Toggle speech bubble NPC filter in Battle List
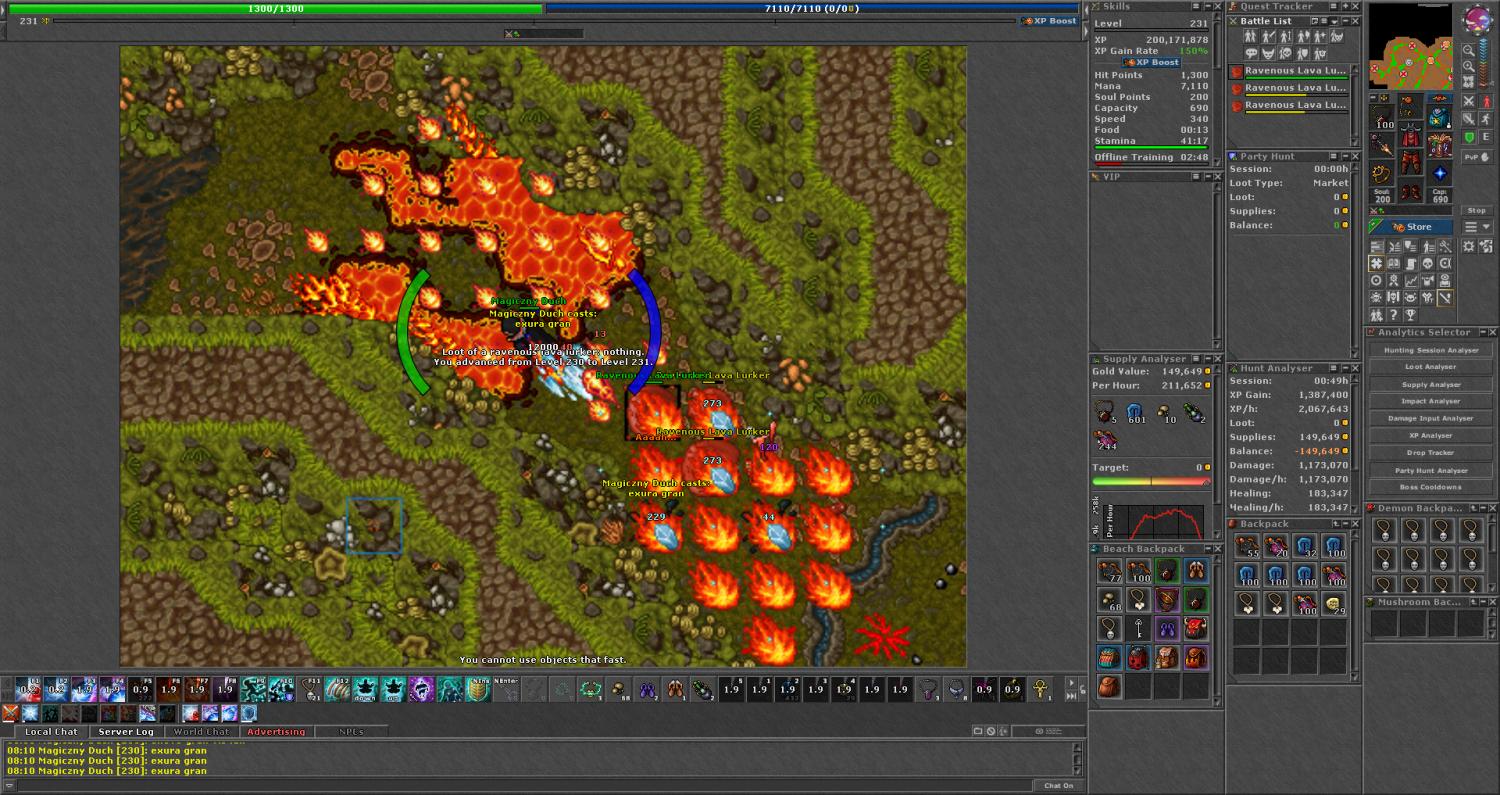The width and height of the screenshot is (1500, 795). (x=1251, y=53)
